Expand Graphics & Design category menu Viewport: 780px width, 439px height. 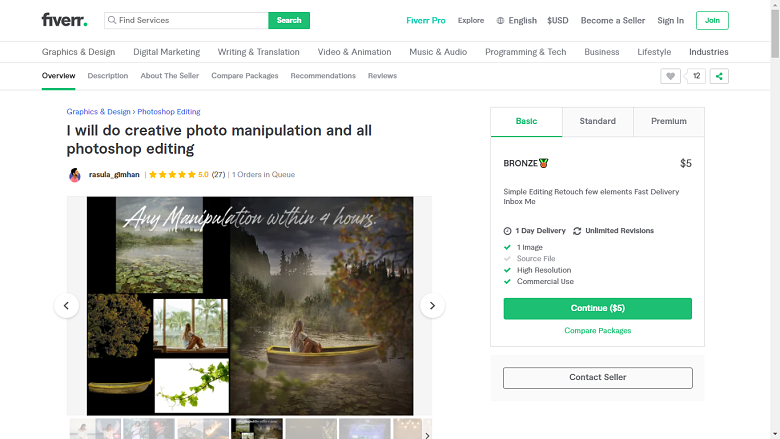pyautogui.click(x=79, y=52)
